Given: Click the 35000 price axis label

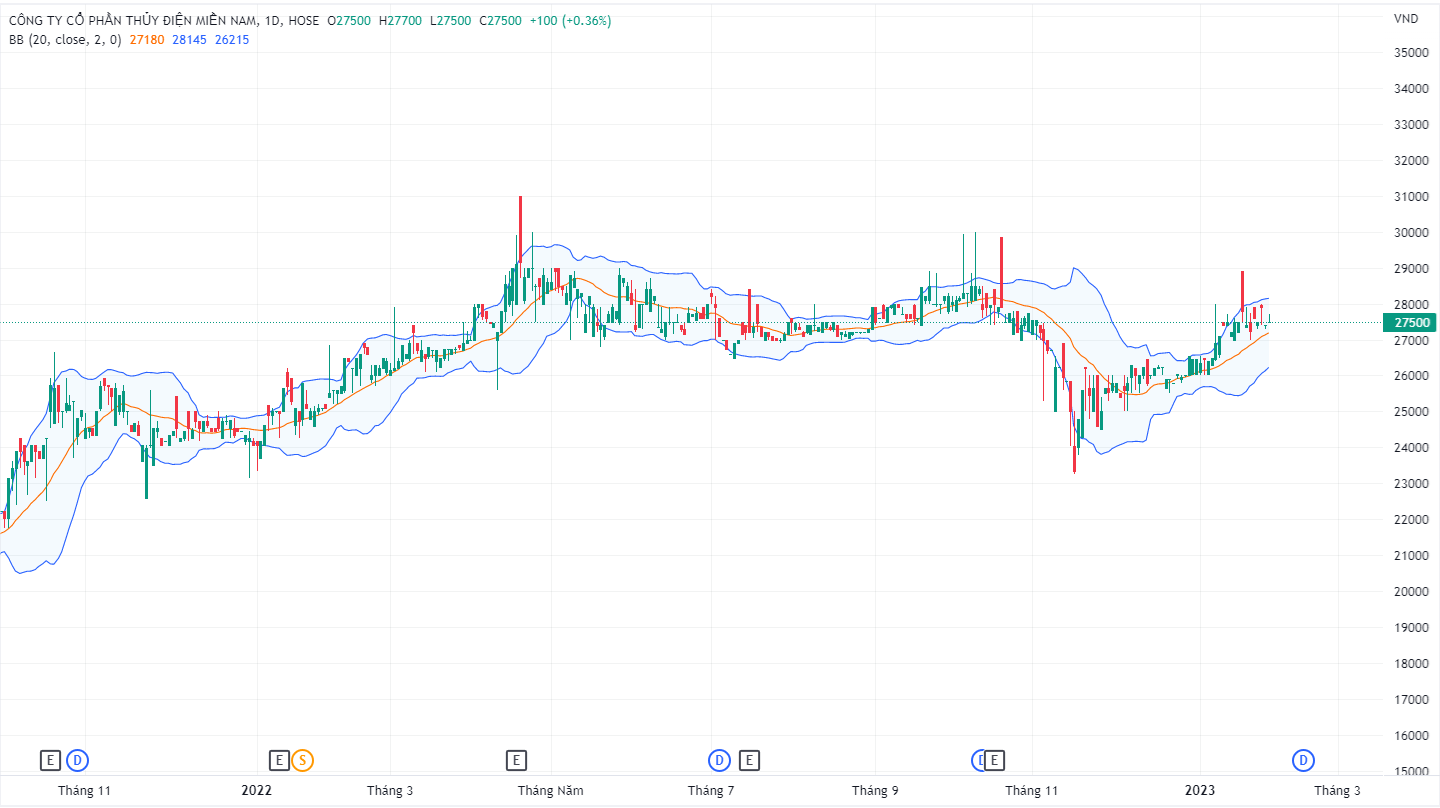Looking at the screenshot, I should [1410, 52].
